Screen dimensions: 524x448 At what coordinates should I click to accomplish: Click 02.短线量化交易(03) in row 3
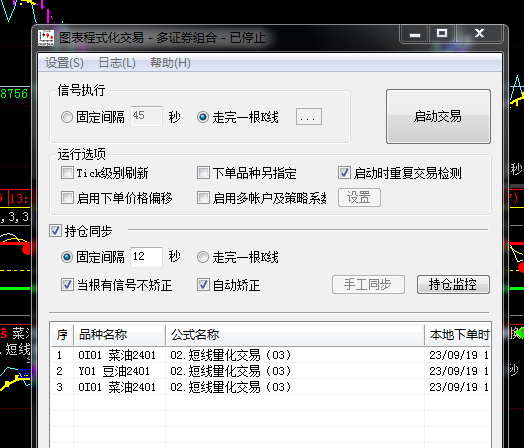(x=231, y=387)
